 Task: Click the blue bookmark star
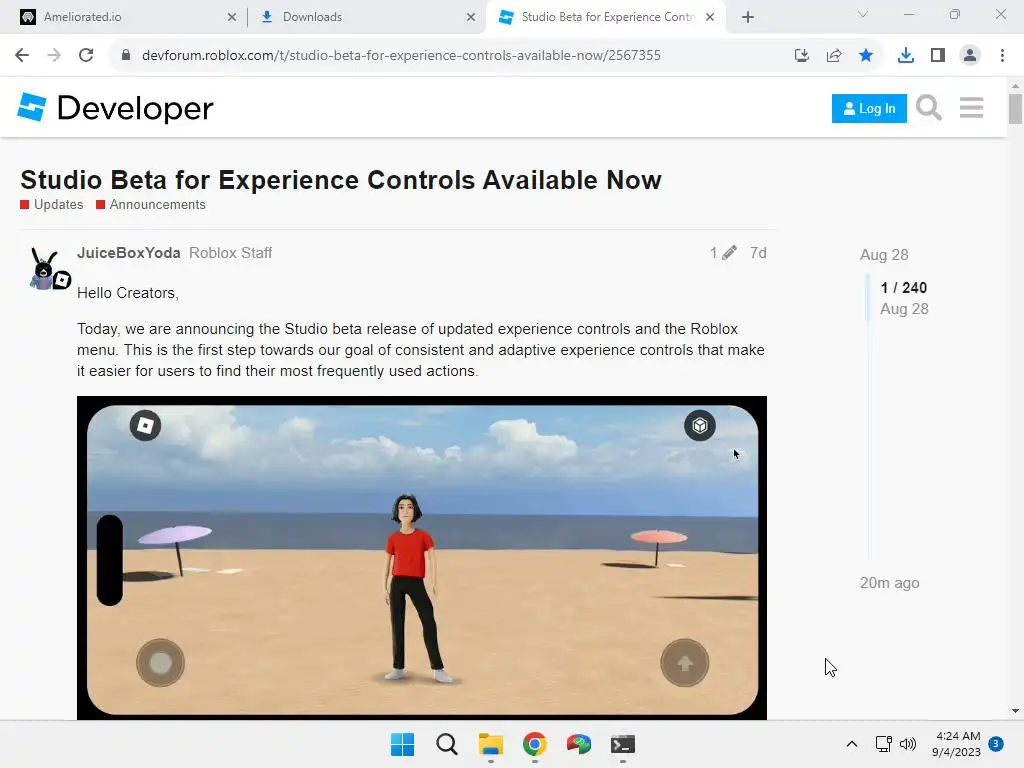pos(866,55)
